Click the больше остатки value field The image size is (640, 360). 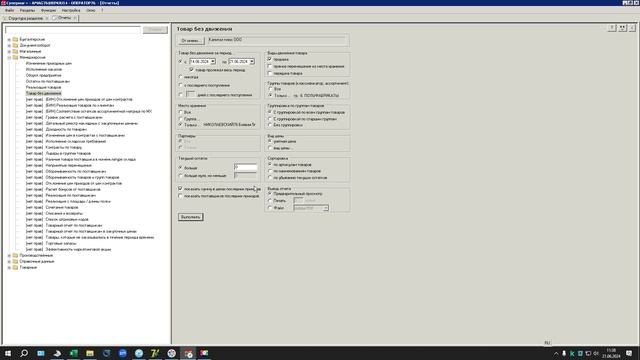[246, 167]
